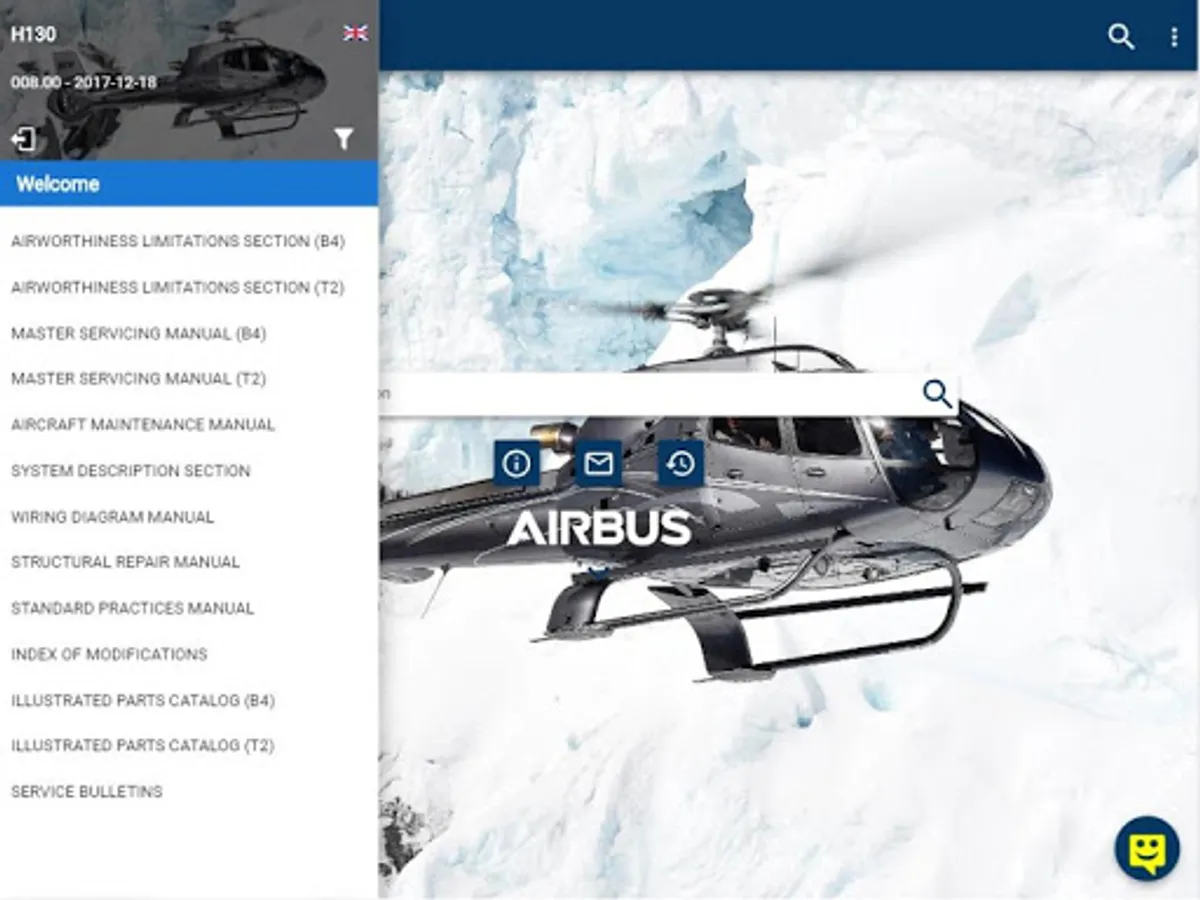Click the information icon button
1200x900 pixels.
tap(516, 464)
